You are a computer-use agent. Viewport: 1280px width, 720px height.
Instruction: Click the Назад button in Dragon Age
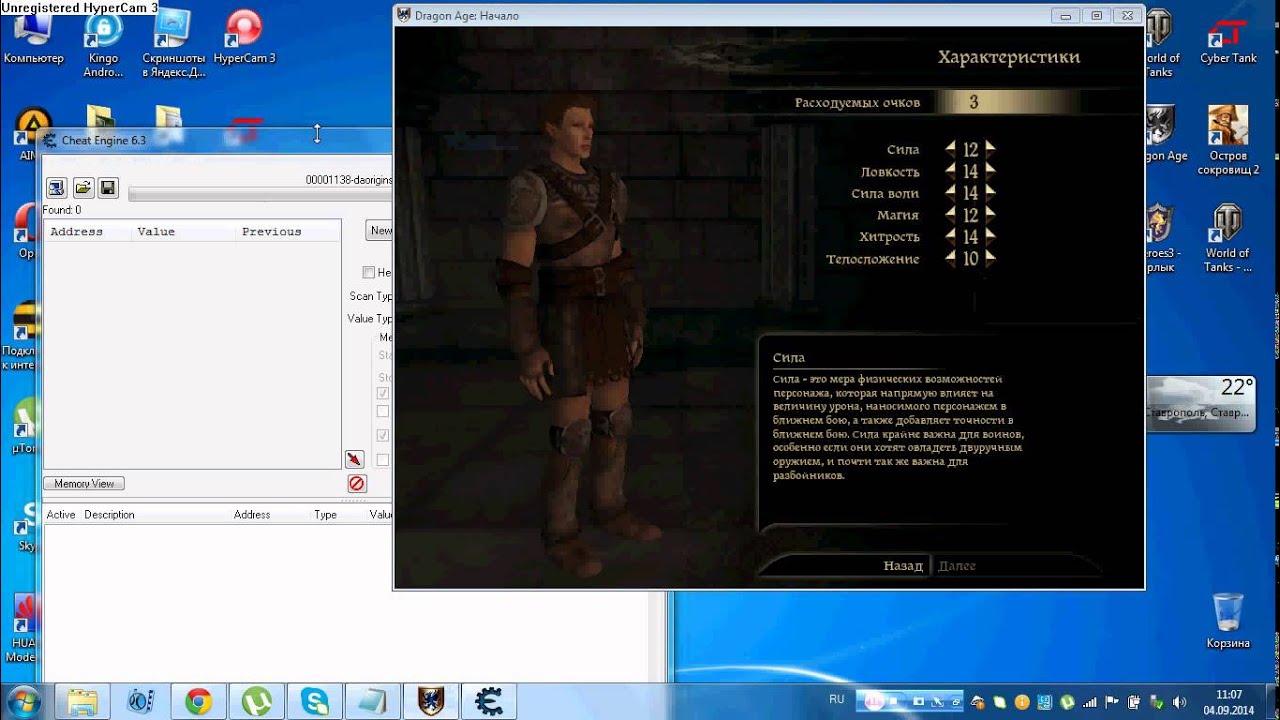[903, 566]
